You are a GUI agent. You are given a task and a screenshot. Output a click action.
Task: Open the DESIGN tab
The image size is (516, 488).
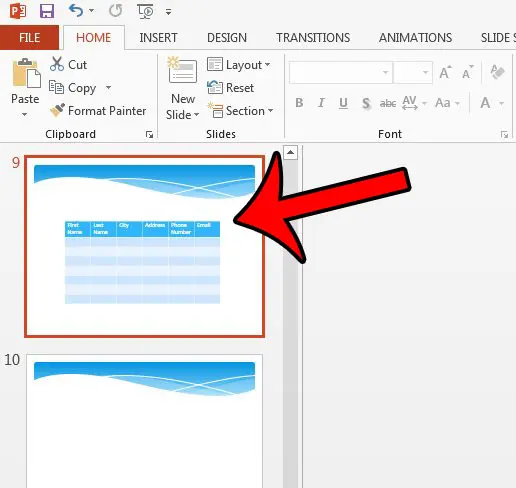coord(227,37)
